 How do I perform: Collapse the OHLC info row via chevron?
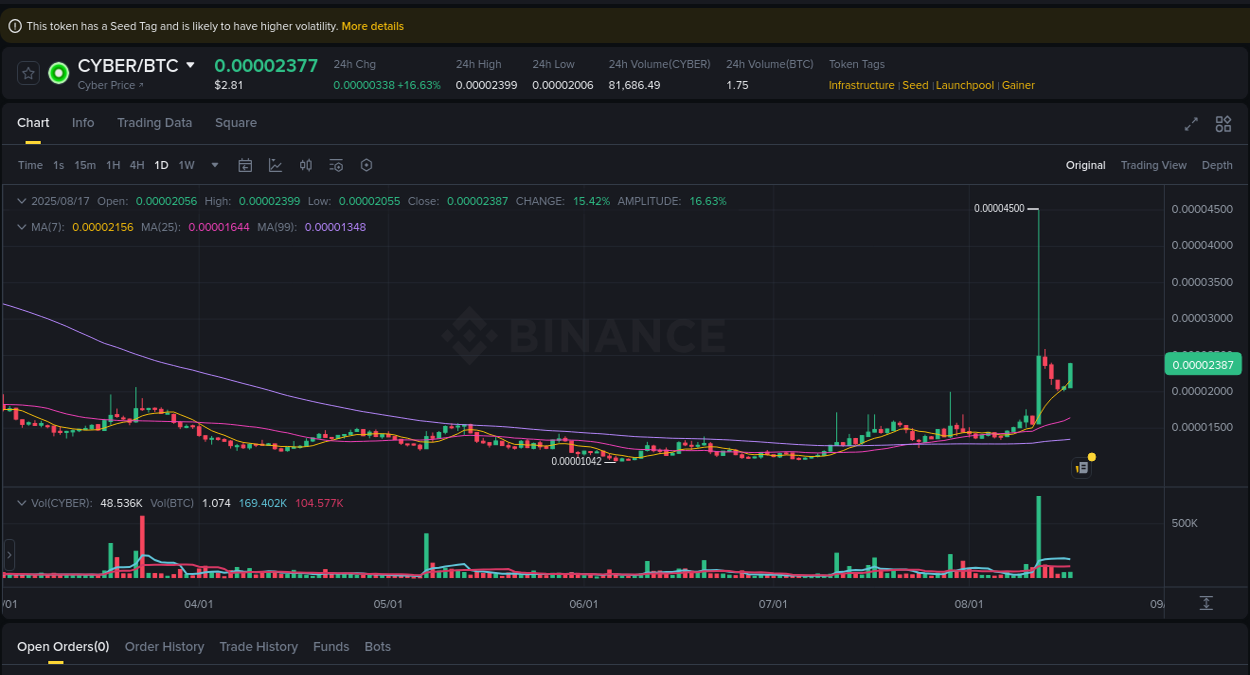click(21, 201)
